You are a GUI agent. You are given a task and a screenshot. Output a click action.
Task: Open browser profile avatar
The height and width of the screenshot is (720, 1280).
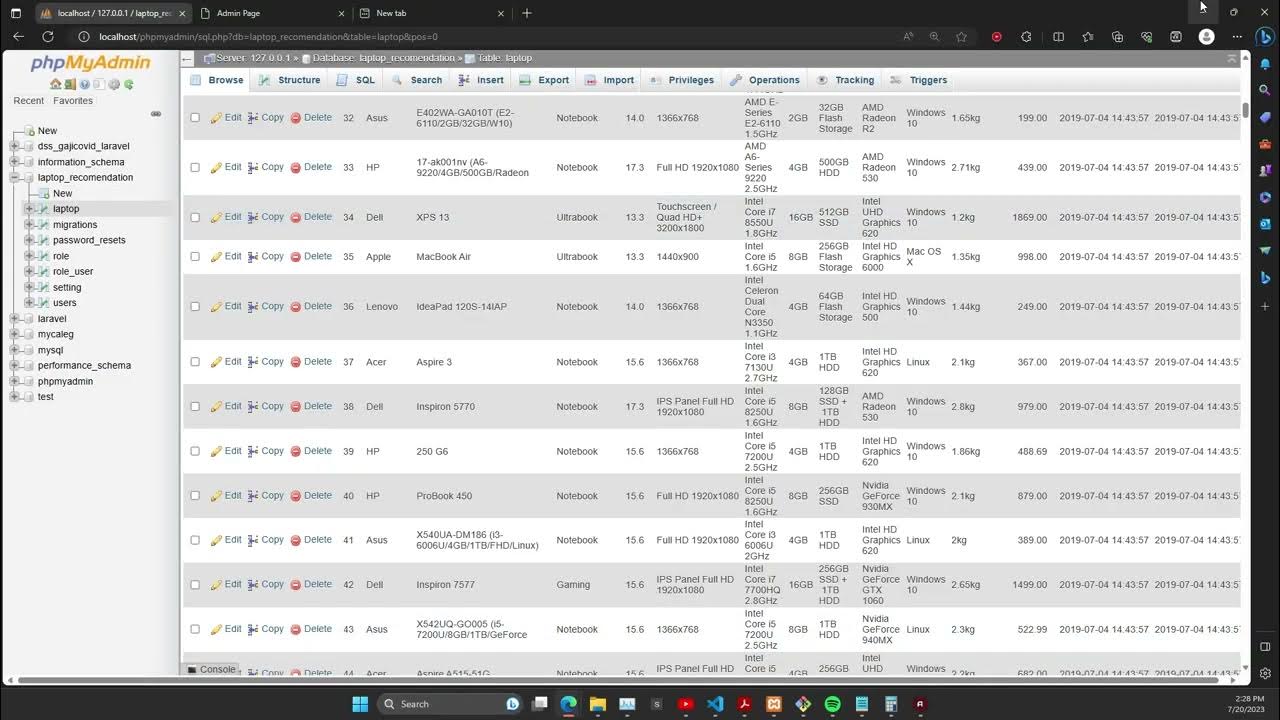(x=1207, y=36)
